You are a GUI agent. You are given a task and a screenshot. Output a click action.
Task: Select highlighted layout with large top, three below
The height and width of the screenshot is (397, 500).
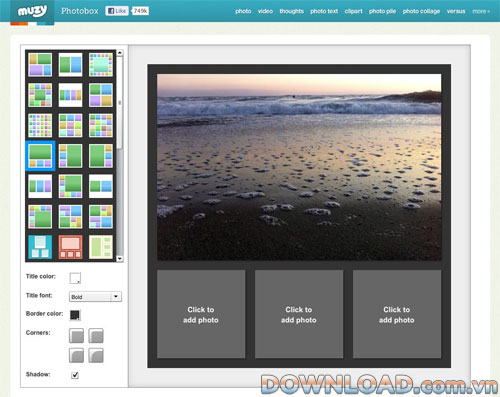click(x=40, y=156)
